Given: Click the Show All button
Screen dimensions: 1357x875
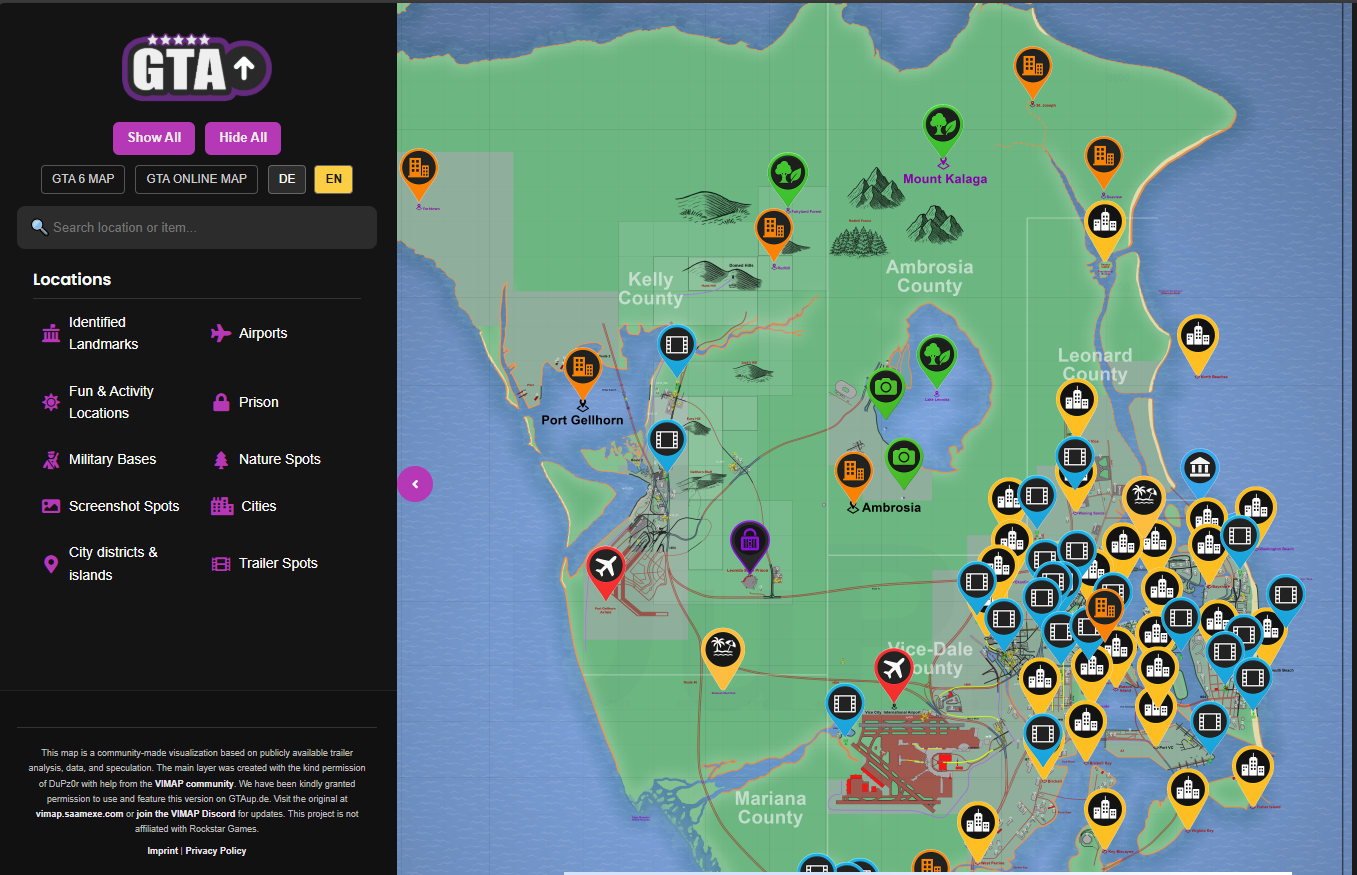Looking at the screenshot, I should (x=154, y=138).
